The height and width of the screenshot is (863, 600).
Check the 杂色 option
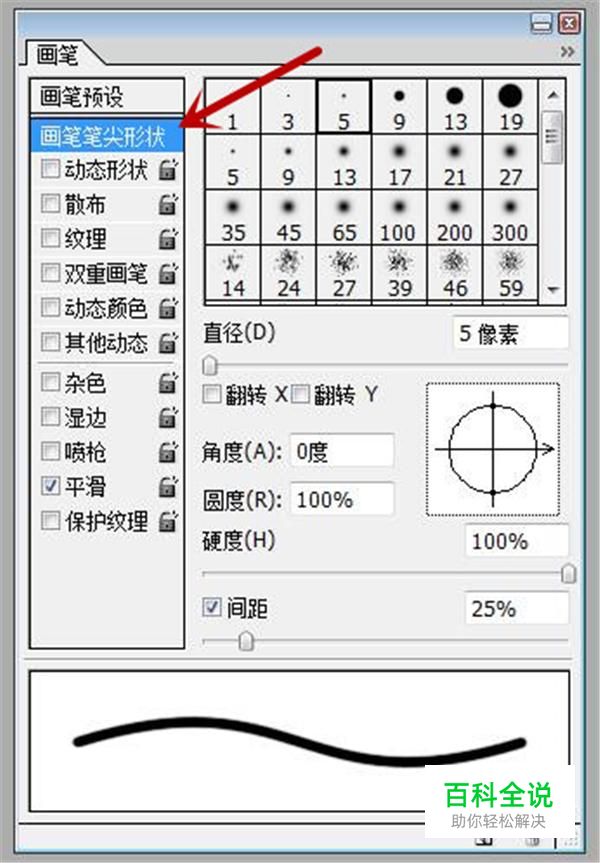point(50,382)
